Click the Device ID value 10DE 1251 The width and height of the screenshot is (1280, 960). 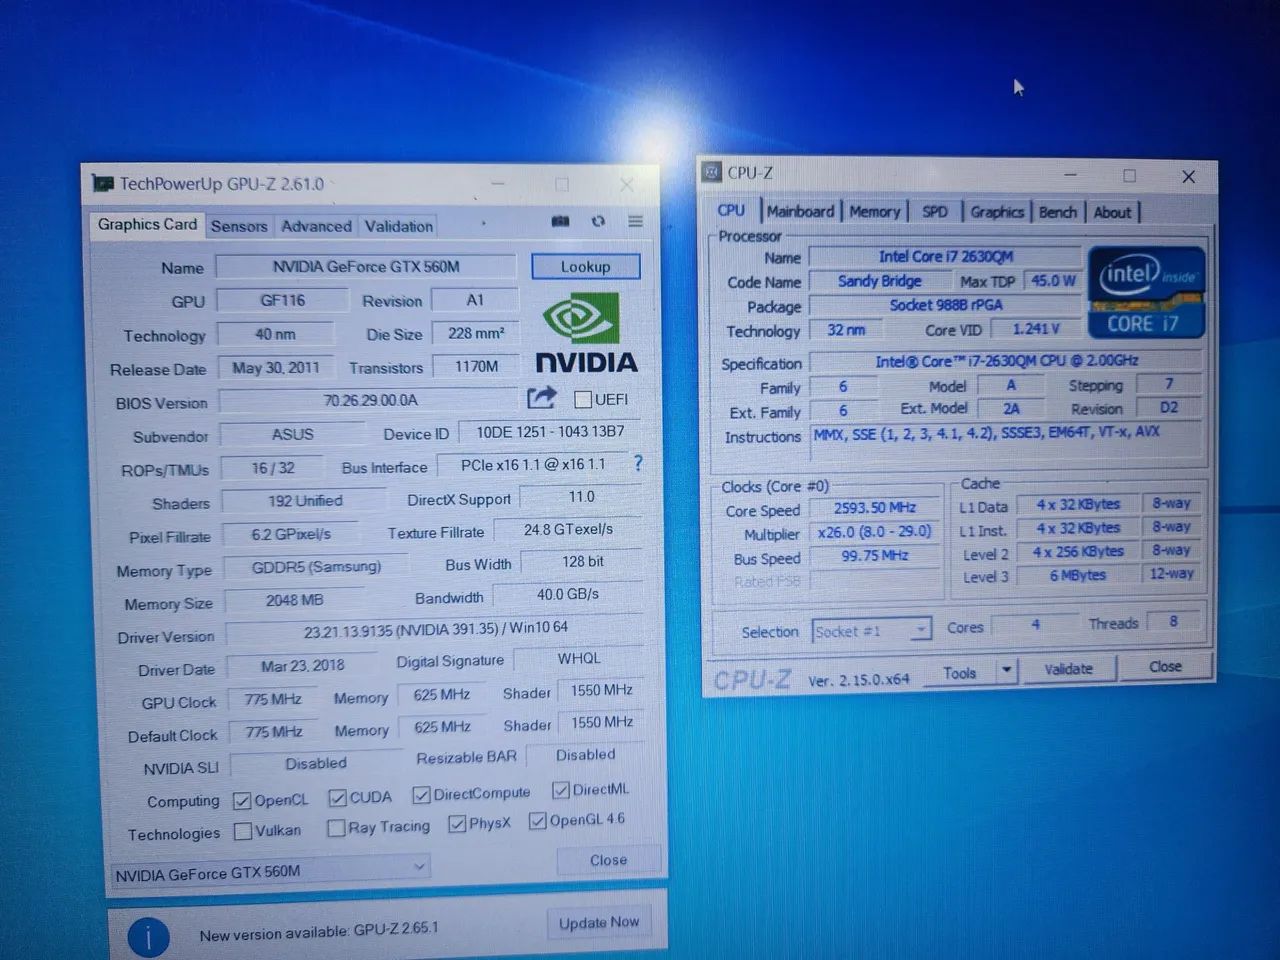pos(550,432)
